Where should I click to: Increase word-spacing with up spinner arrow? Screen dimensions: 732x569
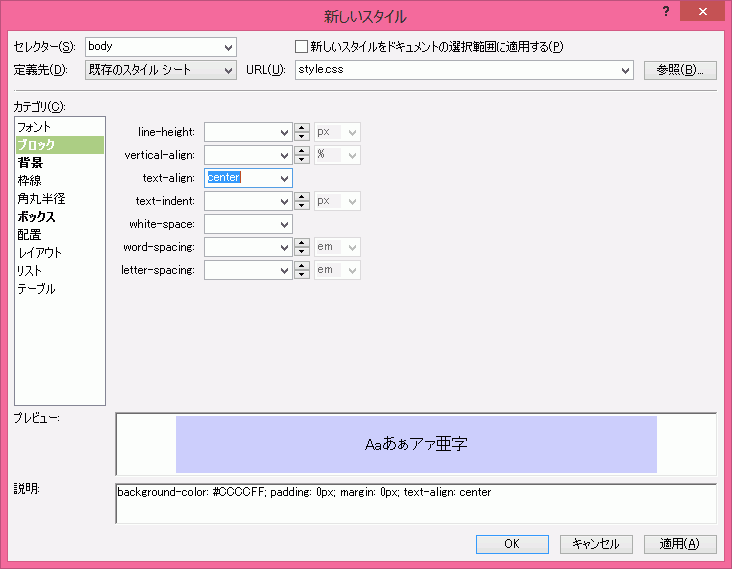(302, 243)
